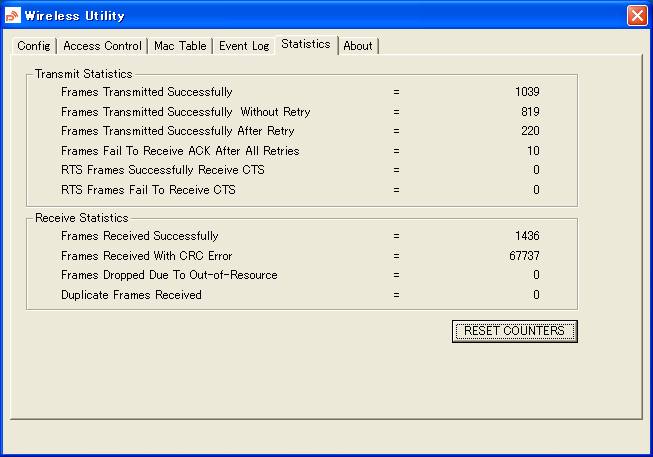Click the RTS Fail To Receive CTS value 0
Image resolution: width=653 pixels, height=457 pixels.
click(x=536, y=190)
